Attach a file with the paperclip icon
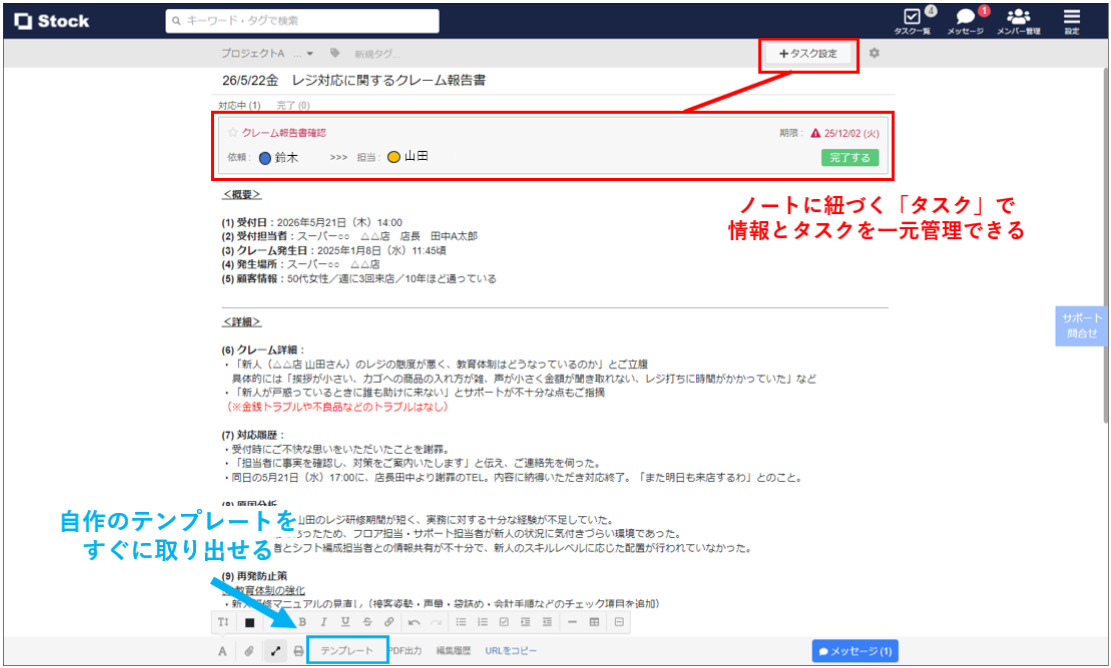This screenshot has height=668, width=1111. (x=248, y=650)
